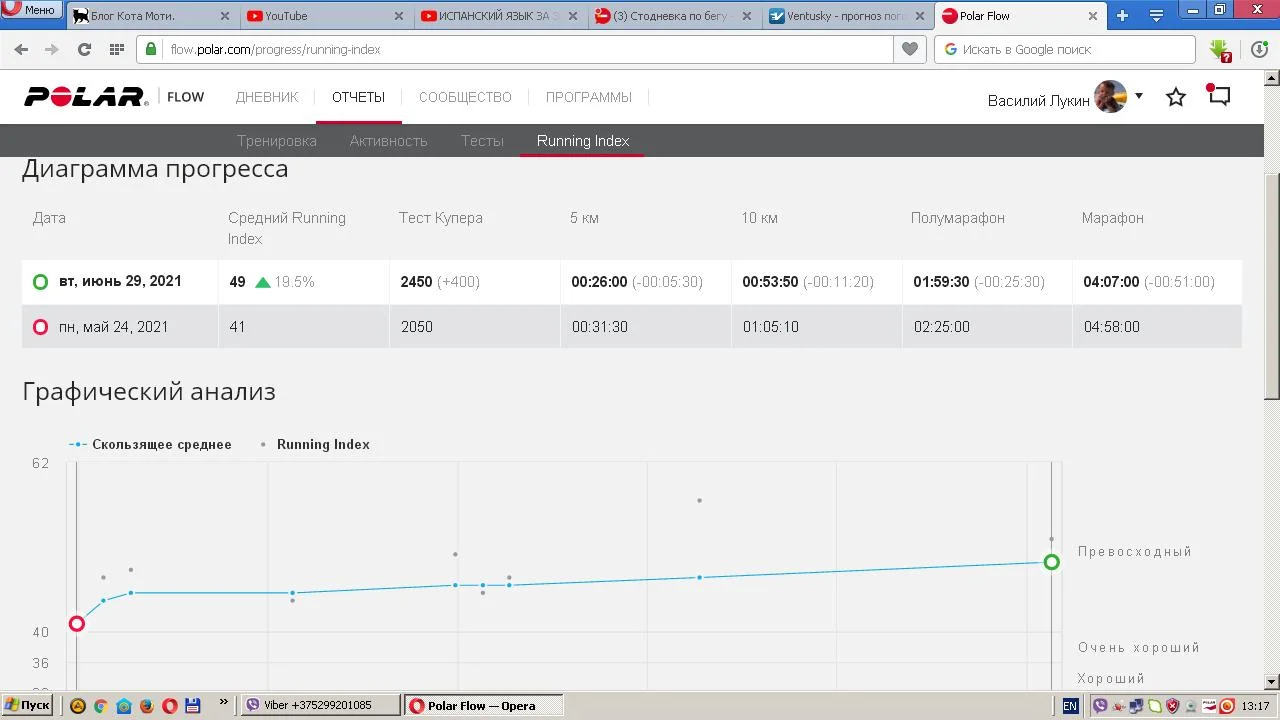Switch to YouTube tab
The image size is (1280, 720).
click(325, 16)
